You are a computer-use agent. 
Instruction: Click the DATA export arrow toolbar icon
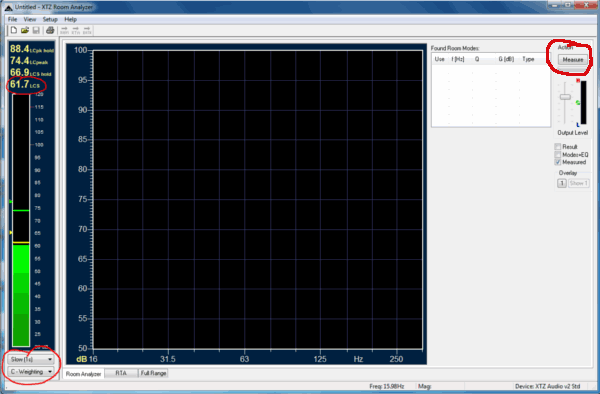(x=87, y=30)
